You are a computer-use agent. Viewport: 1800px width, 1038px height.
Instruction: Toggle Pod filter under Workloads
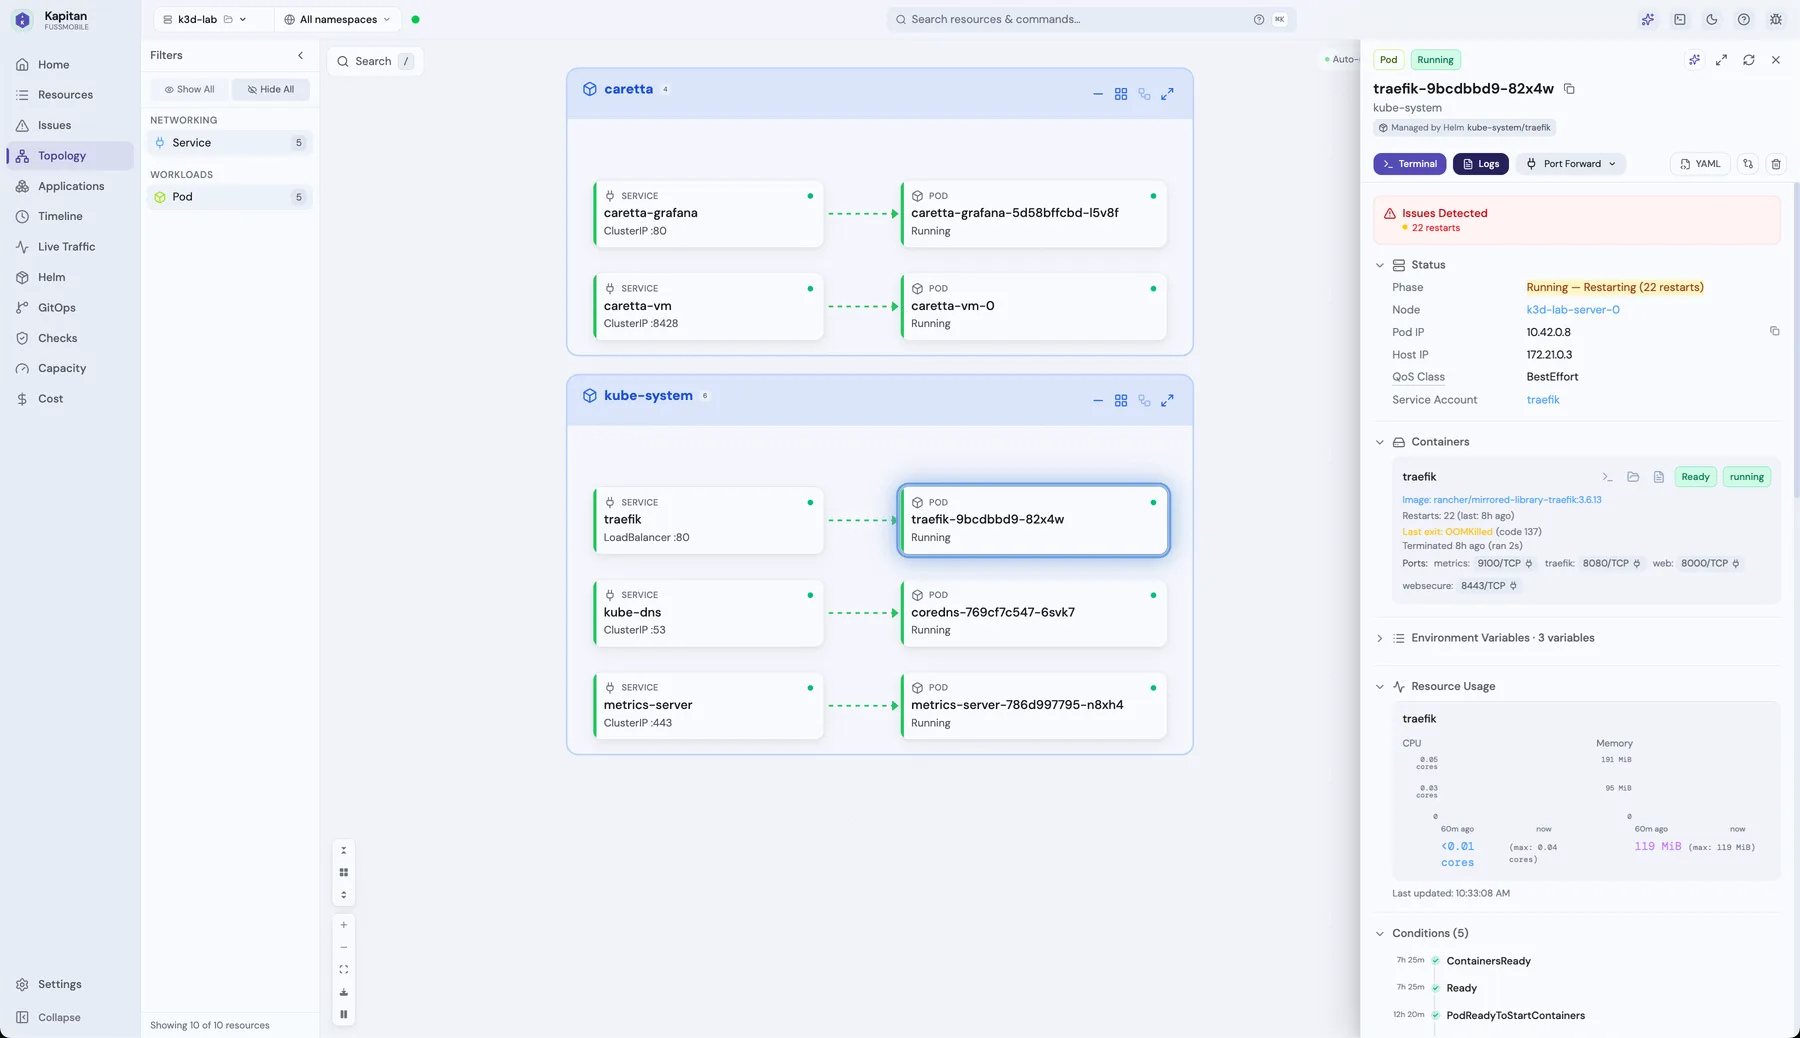click(x=230, y=197)
